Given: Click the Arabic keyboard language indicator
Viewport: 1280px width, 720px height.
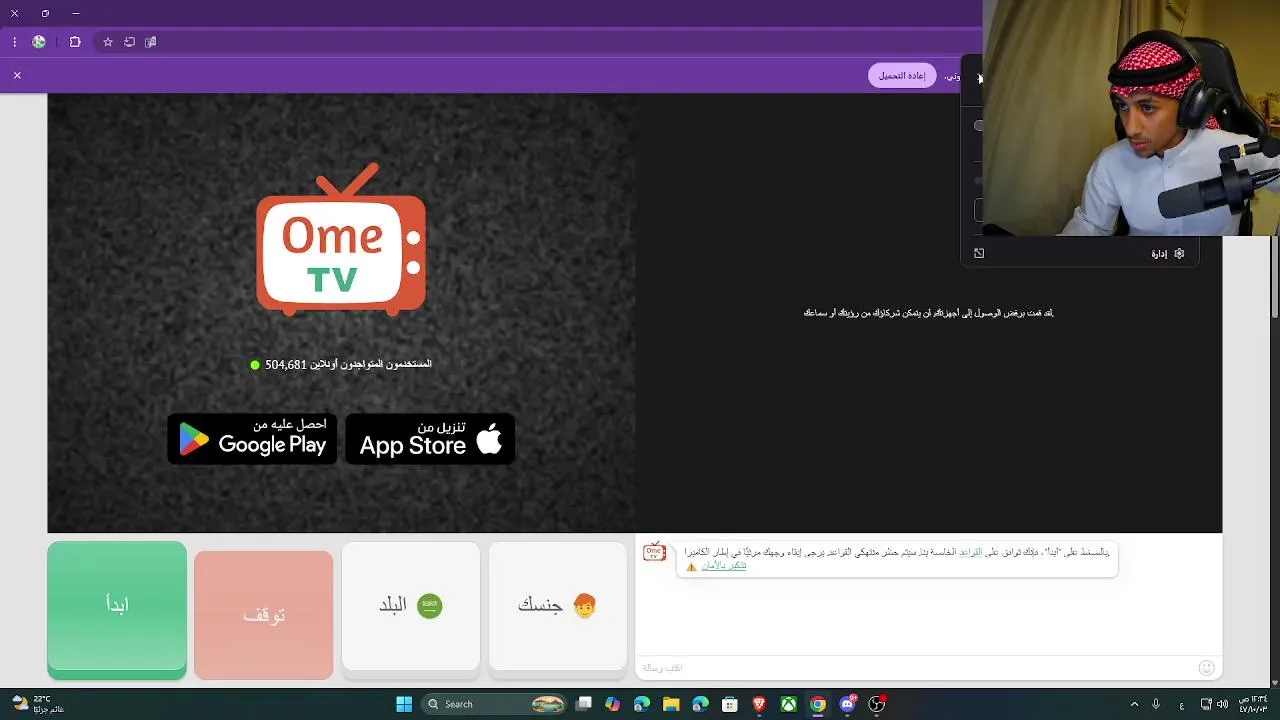Looking at the screenshot, I should click(1182, 705).
